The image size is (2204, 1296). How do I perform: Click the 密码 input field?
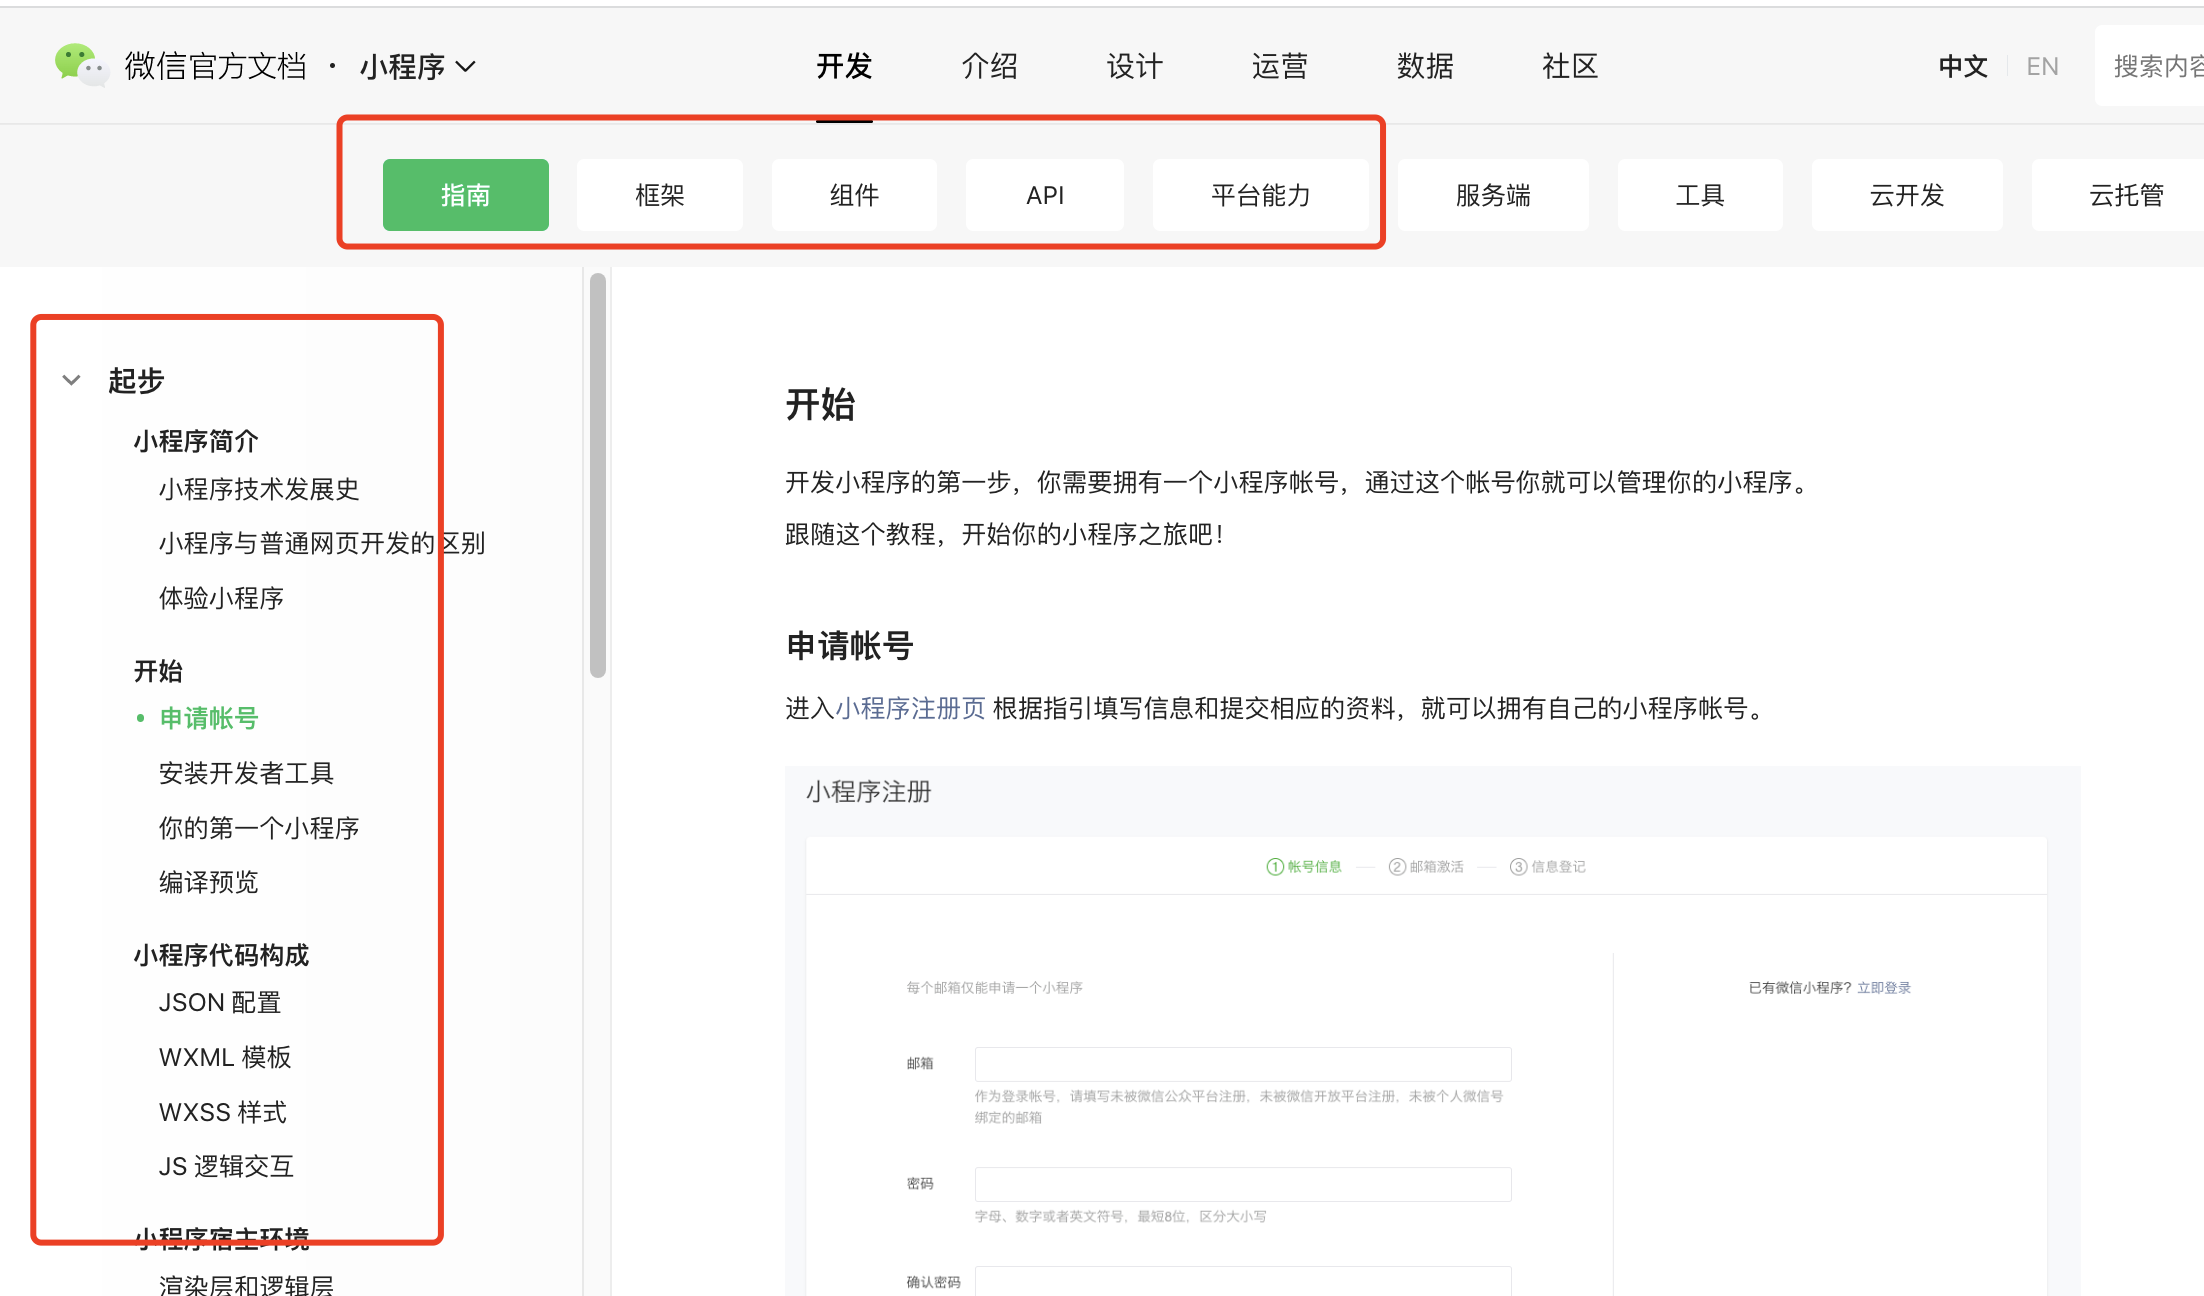(1243, 1184)
